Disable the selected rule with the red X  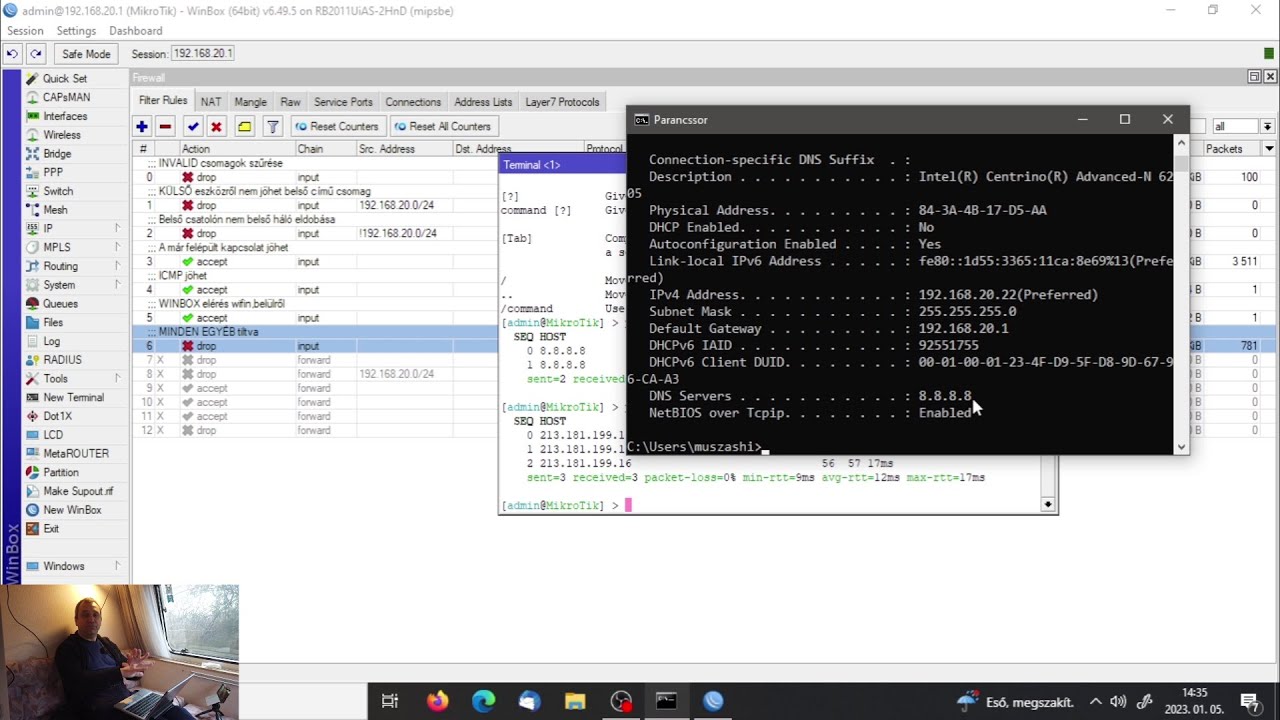216,127
